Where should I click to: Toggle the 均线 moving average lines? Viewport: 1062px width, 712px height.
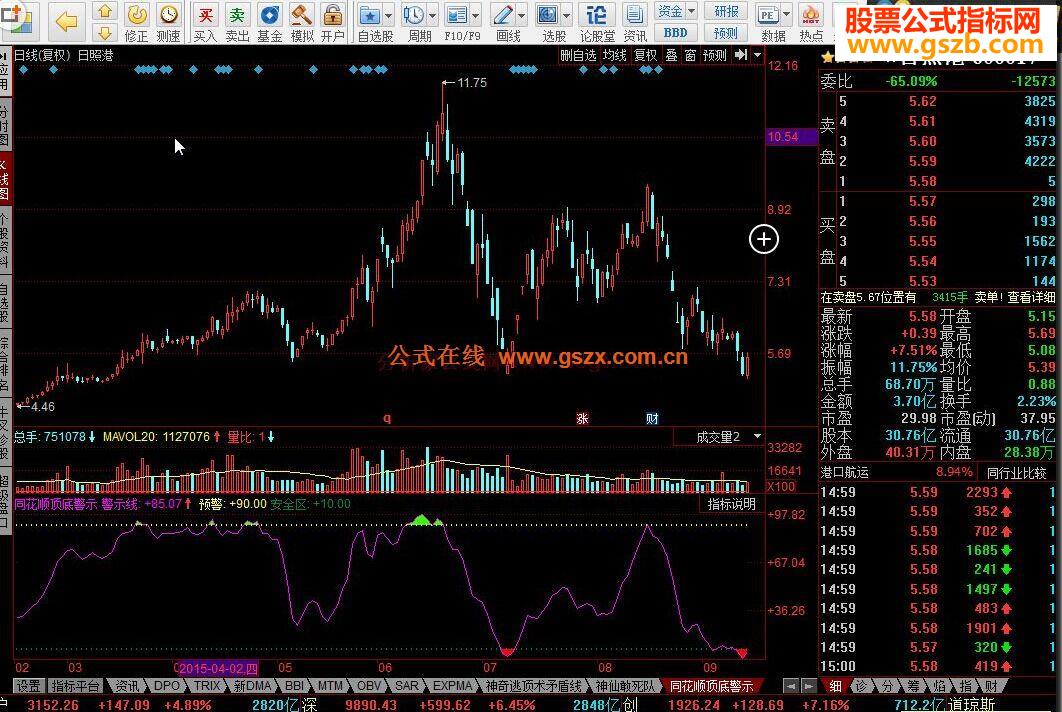(615, 55)
